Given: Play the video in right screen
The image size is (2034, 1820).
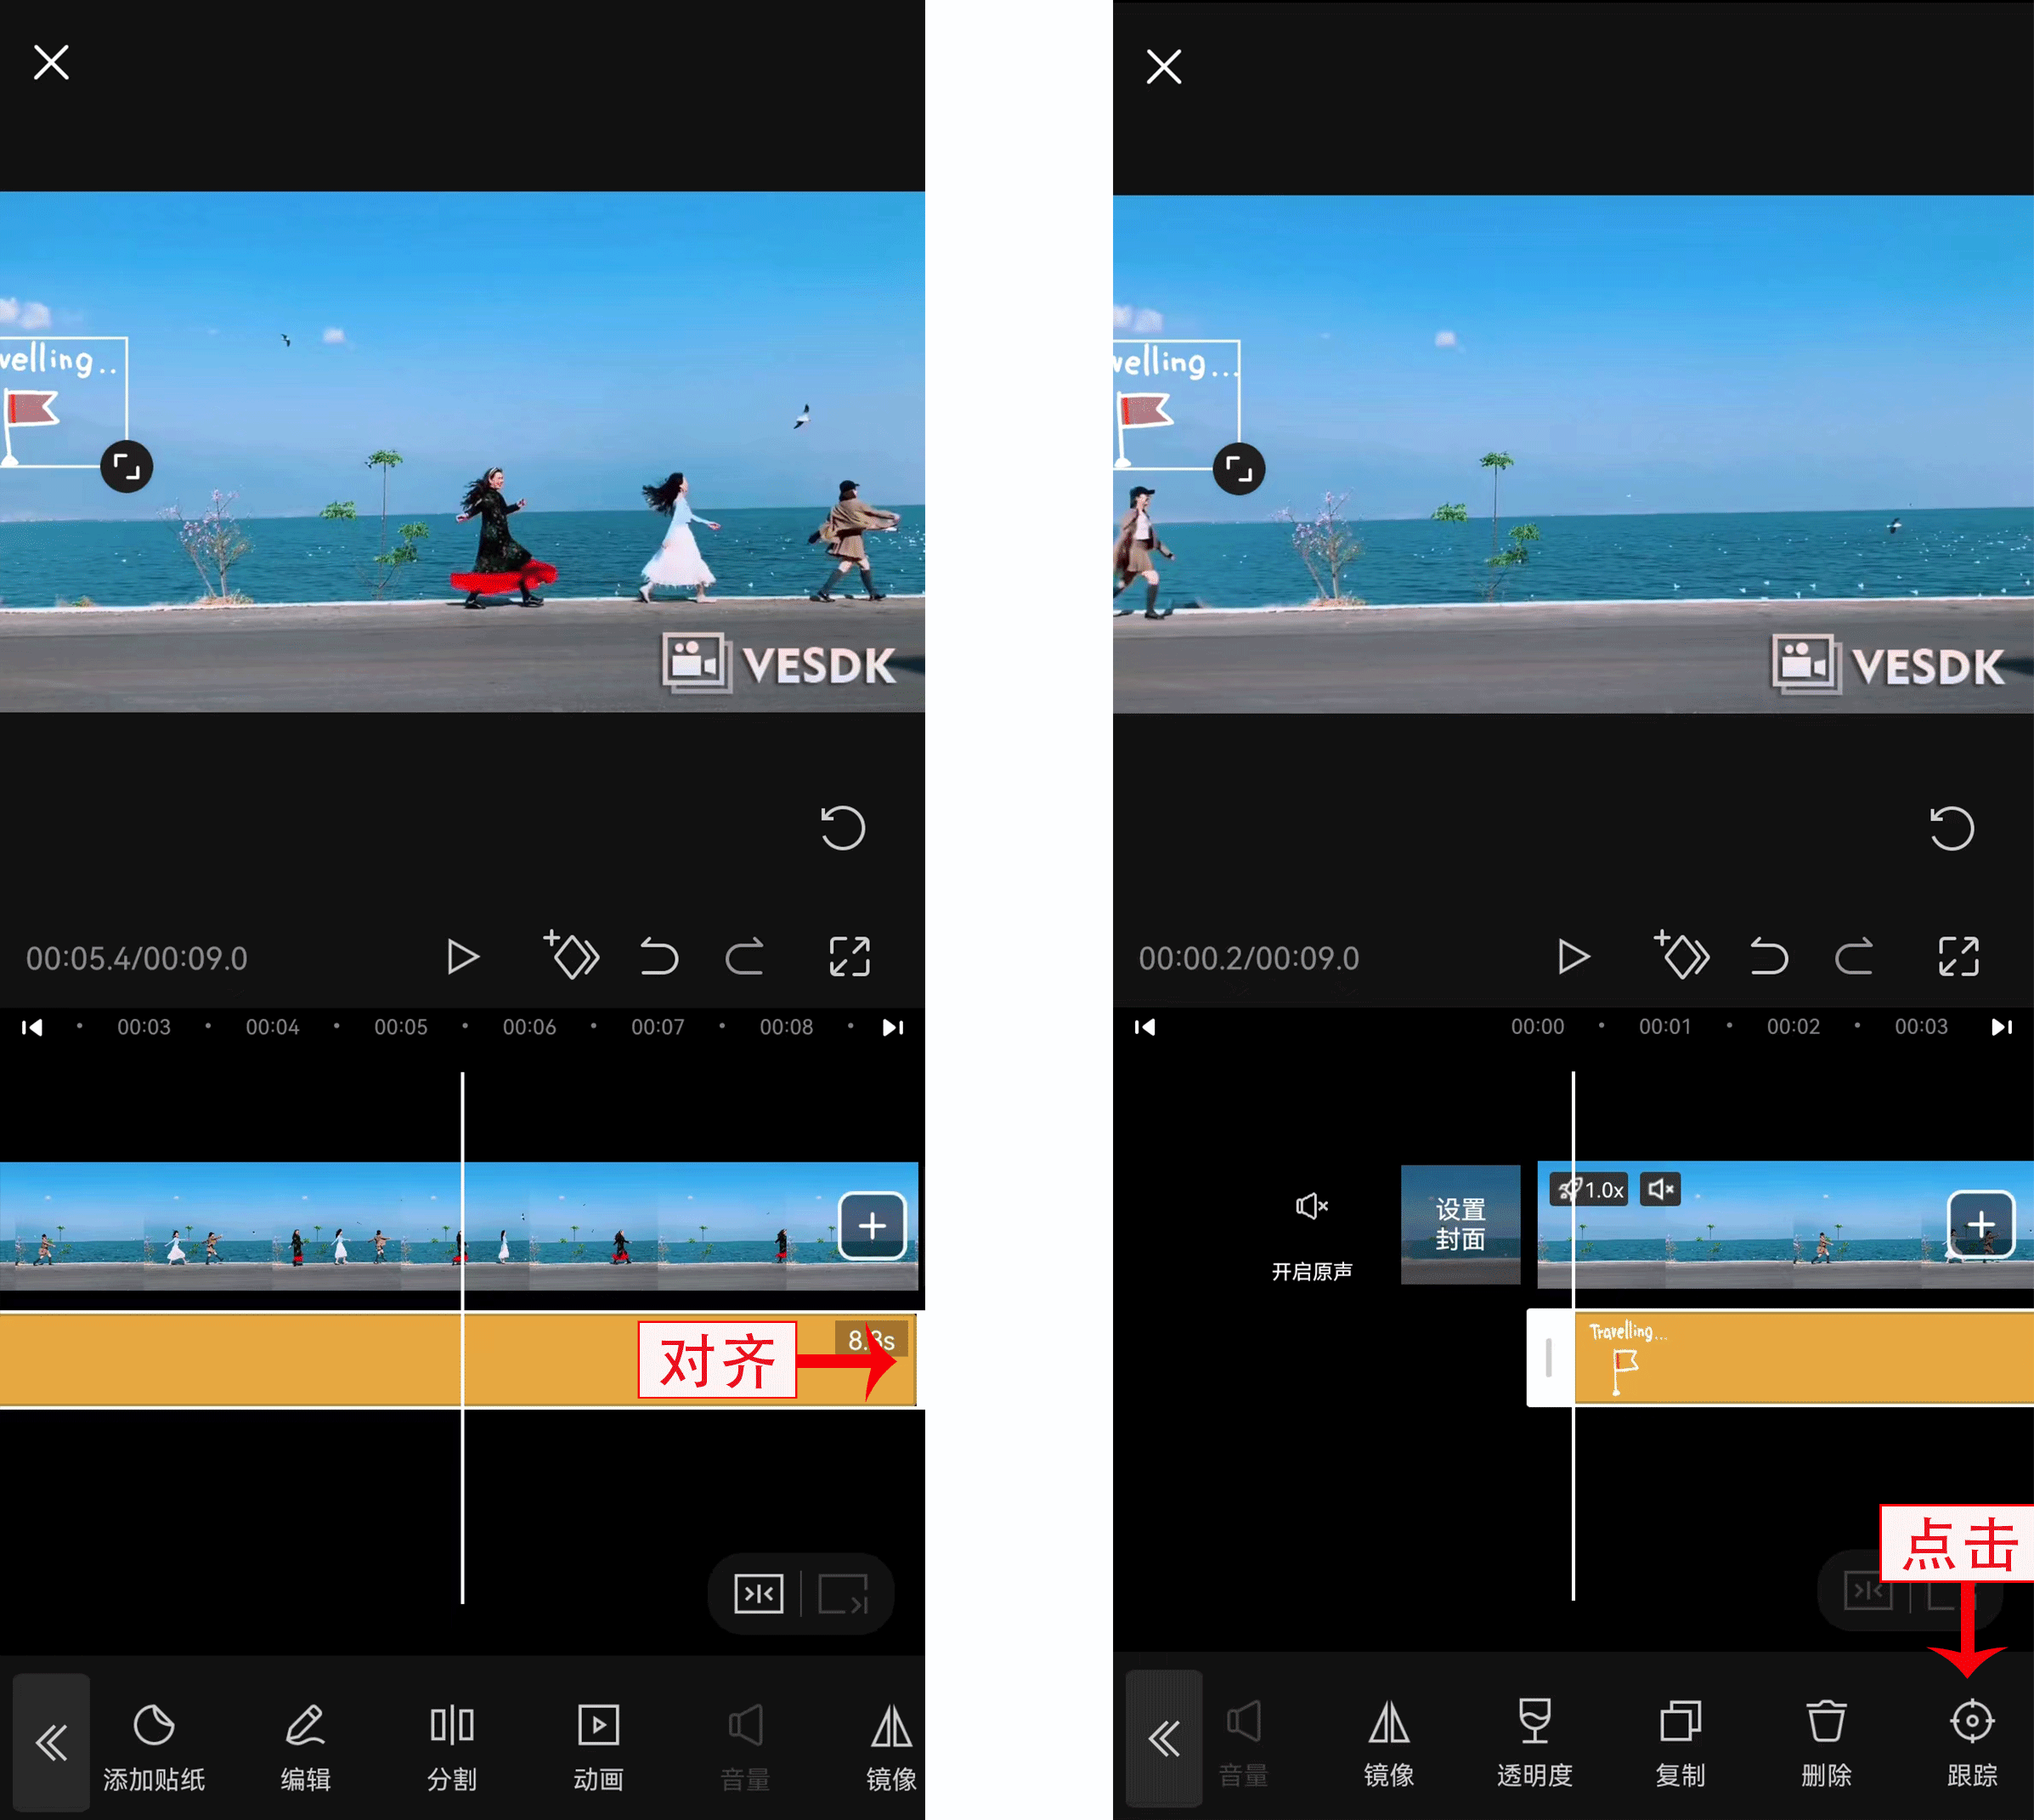Looking at the screenshot, I should [1572, 957].
